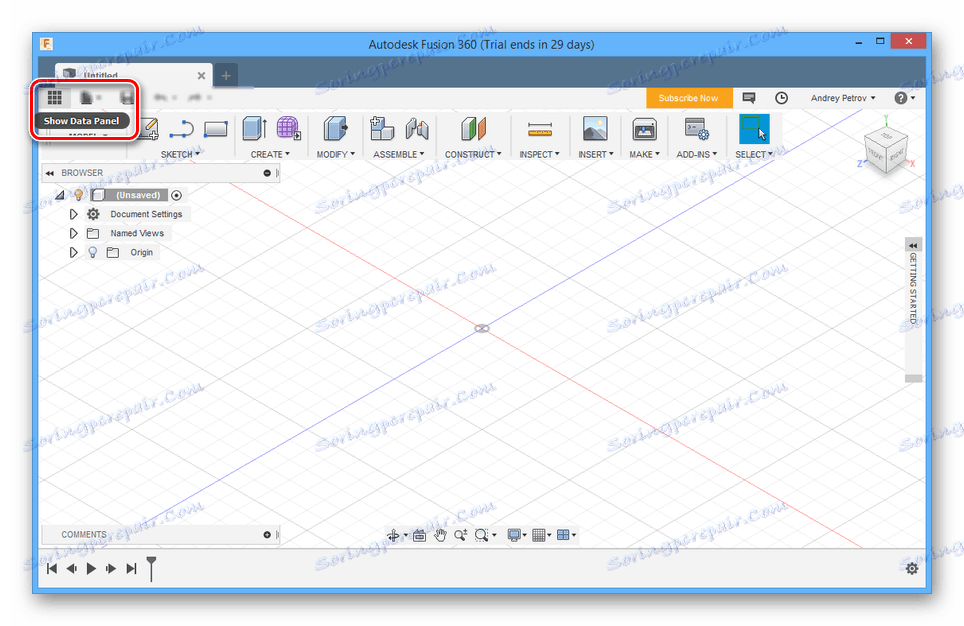This screenshot has width=964, height=626.
Task: Click the Zoom Window icon
Action: tap(481, 535)
